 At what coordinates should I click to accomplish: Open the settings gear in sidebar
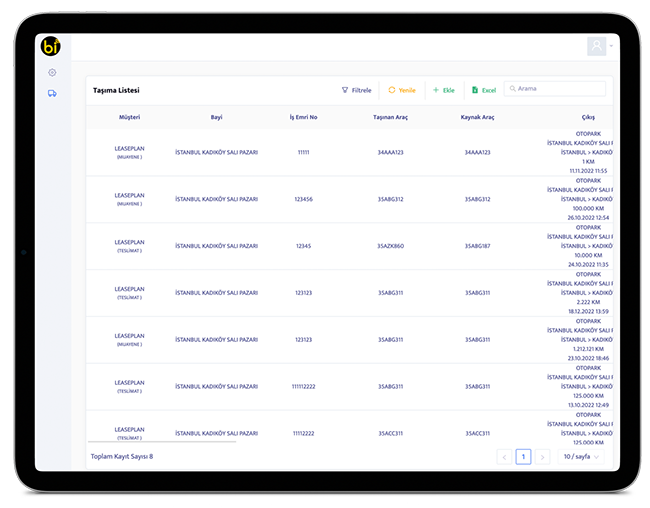click(52, 73)
